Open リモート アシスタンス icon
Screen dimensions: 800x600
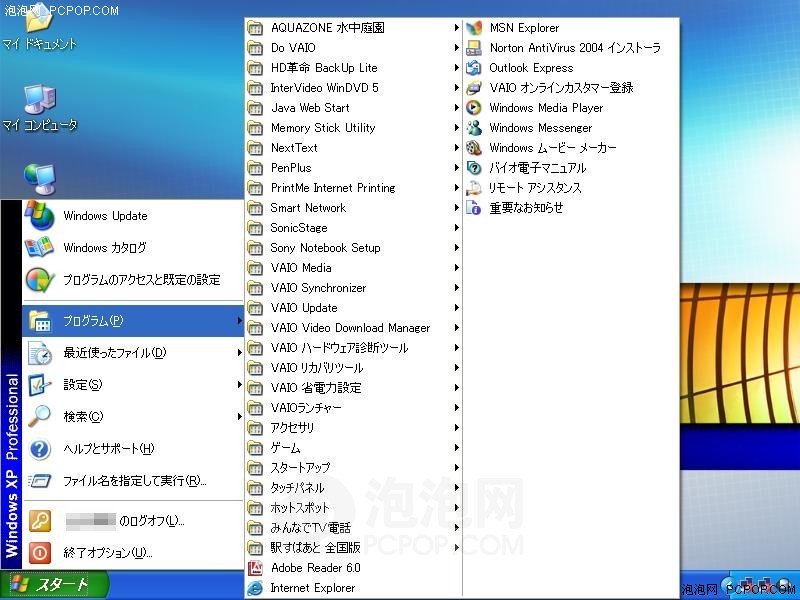(x=474, y=188)
